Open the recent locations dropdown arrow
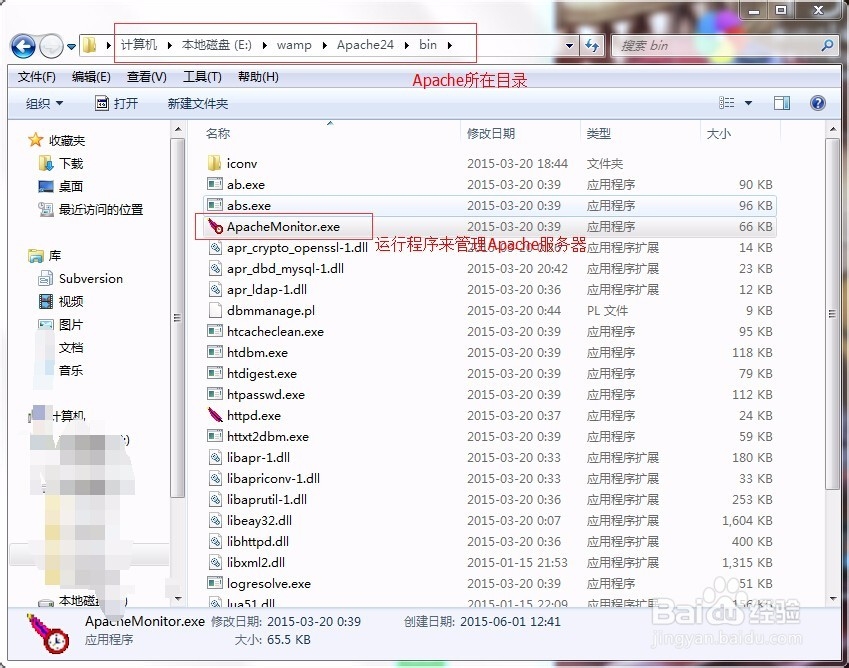The width and height of the screenshot is (849, 668). (x=71, y=47)
